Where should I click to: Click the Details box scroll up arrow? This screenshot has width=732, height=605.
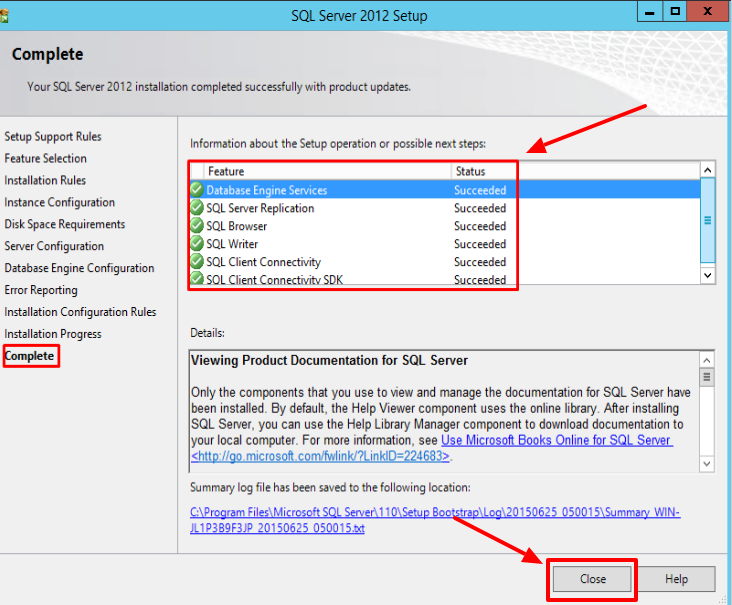(x=707, y=360)
